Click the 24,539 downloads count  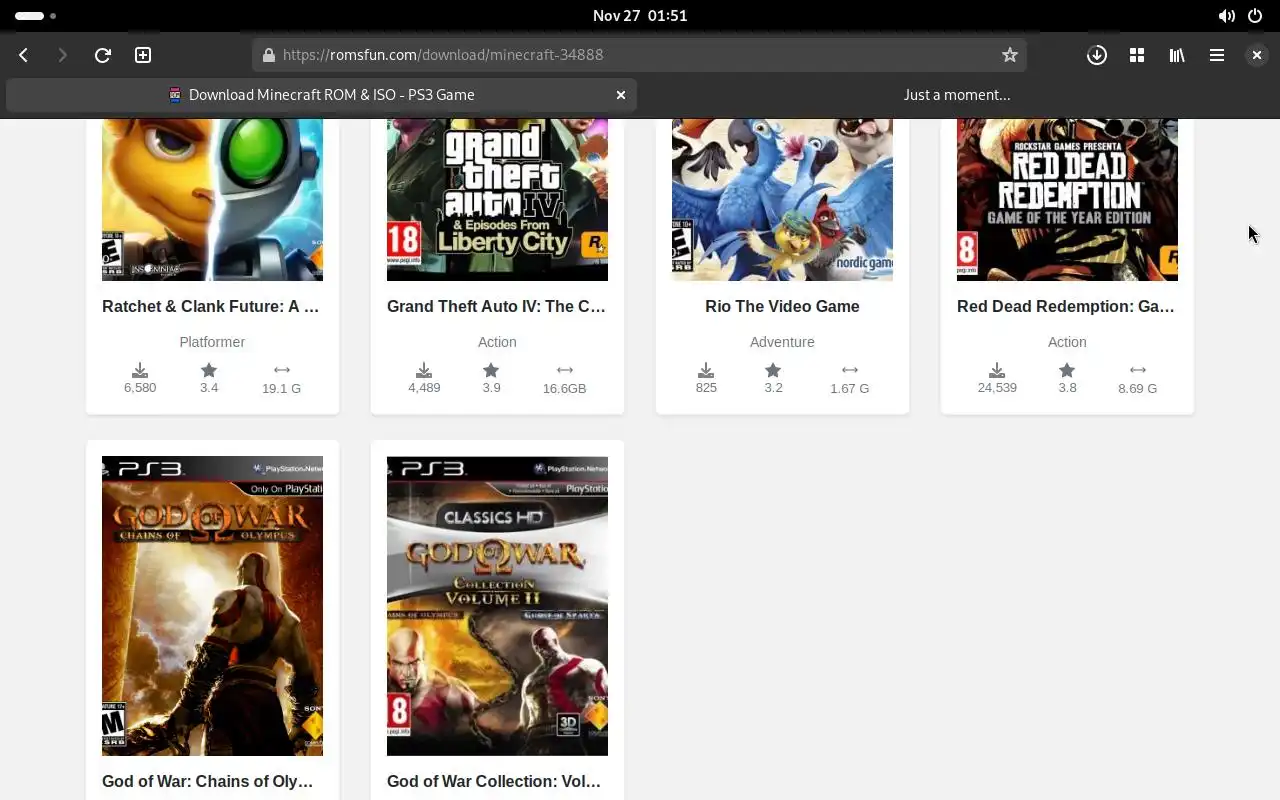point(997,388)
